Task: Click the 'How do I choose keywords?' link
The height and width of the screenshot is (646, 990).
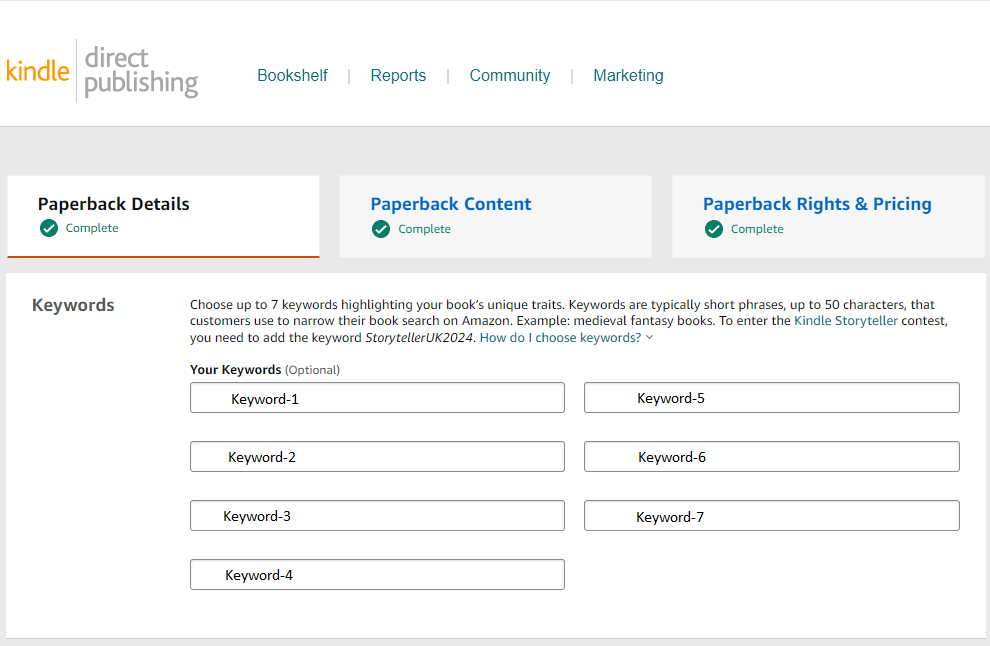Action: click(x=561, y=337)
